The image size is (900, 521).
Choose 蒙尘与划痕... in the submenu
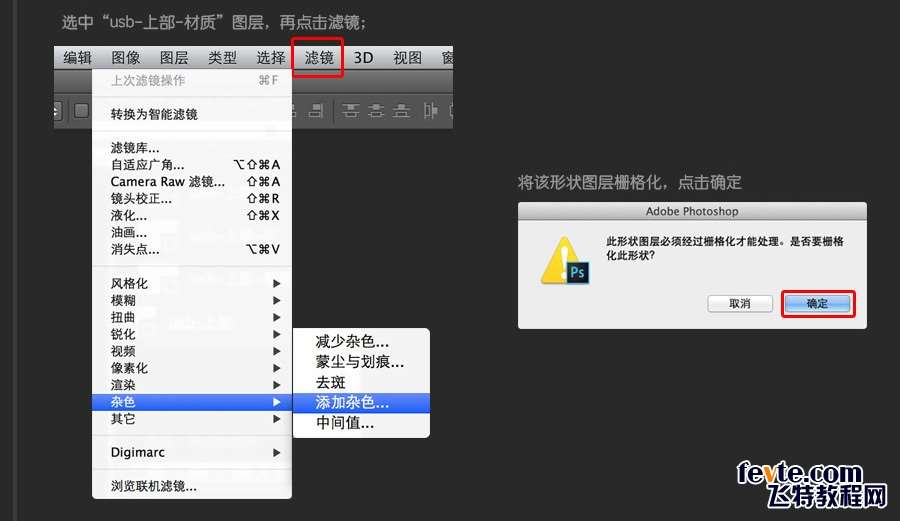(x=361, y=362)
